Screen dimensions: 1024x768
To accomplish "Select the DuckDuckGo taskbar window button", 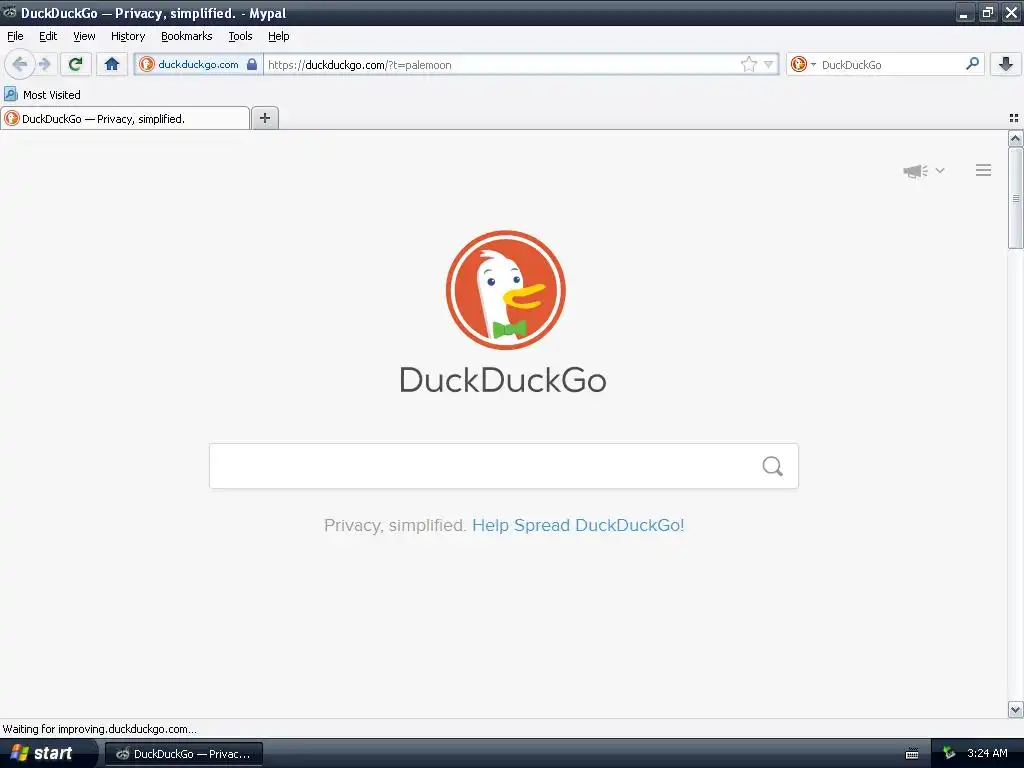I will pyautogui.click(x=184, y=754).
